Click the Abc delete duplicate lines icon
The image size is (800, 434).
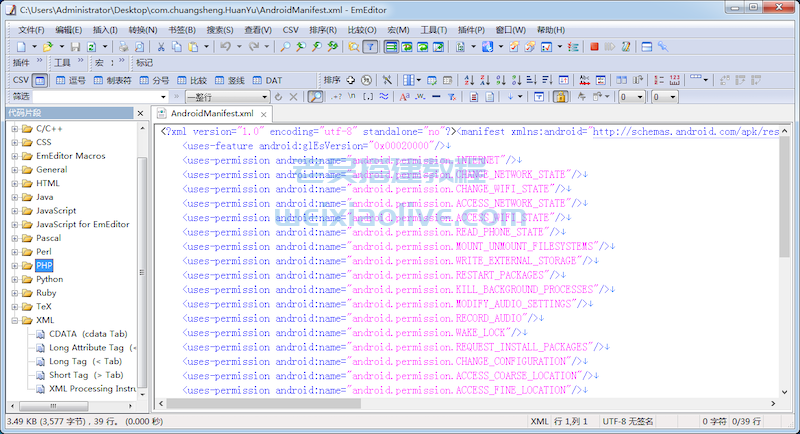(585, 80)
